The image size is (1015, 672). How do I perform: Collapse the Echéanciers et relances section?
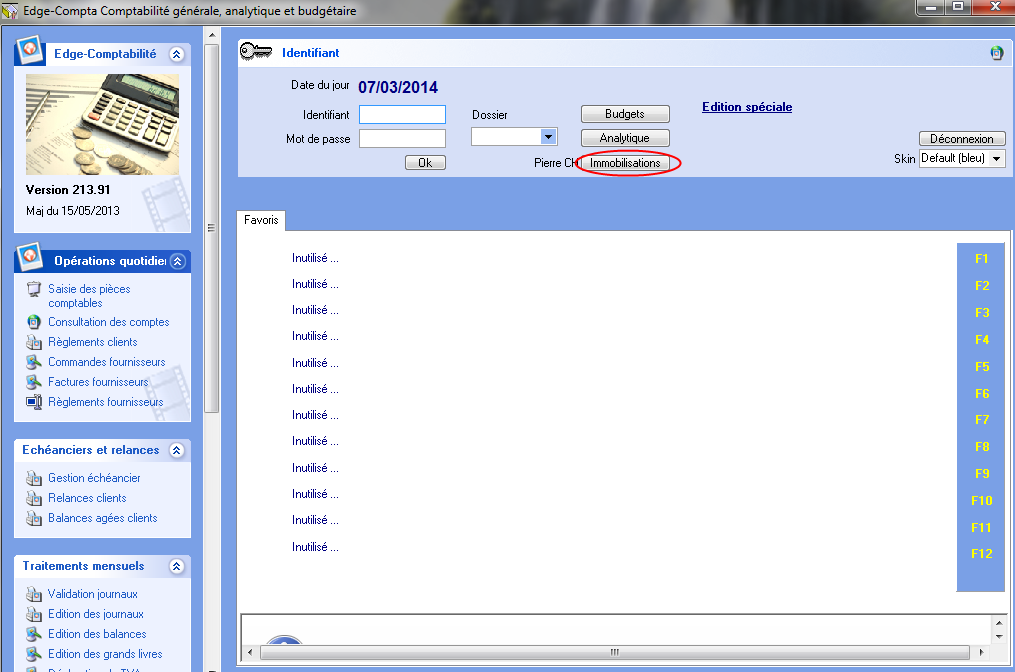[177, 451]
